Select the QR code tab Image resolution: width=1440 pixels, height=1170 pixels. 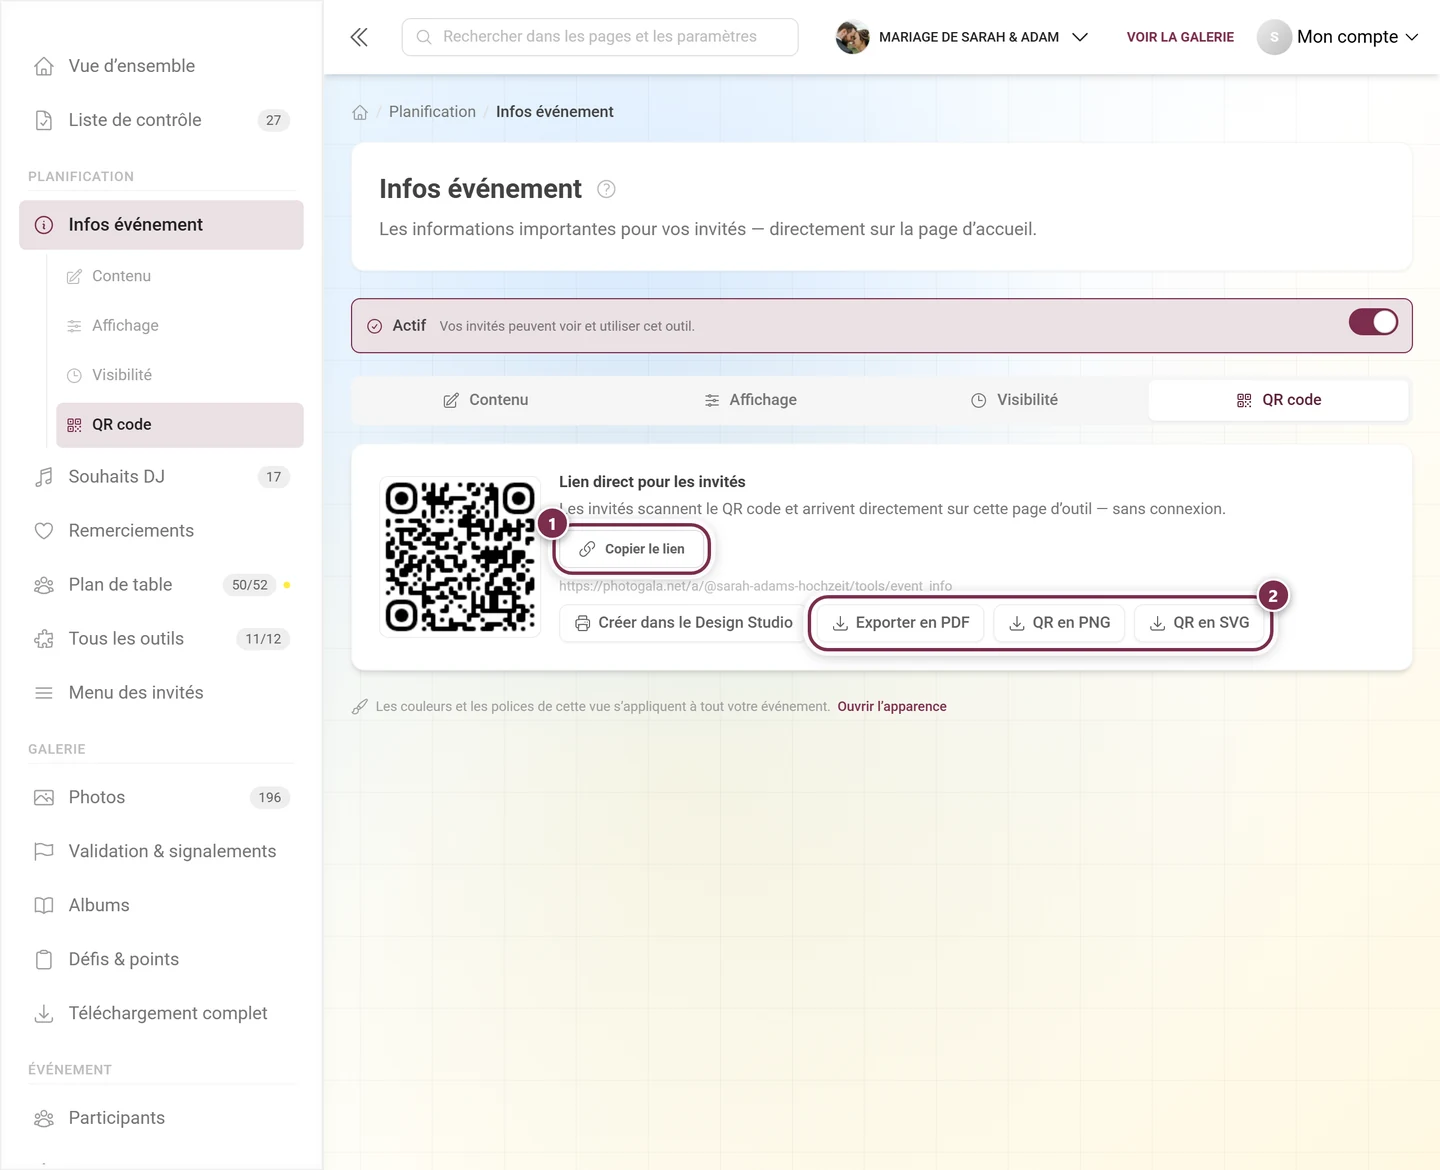point(1279,400)
